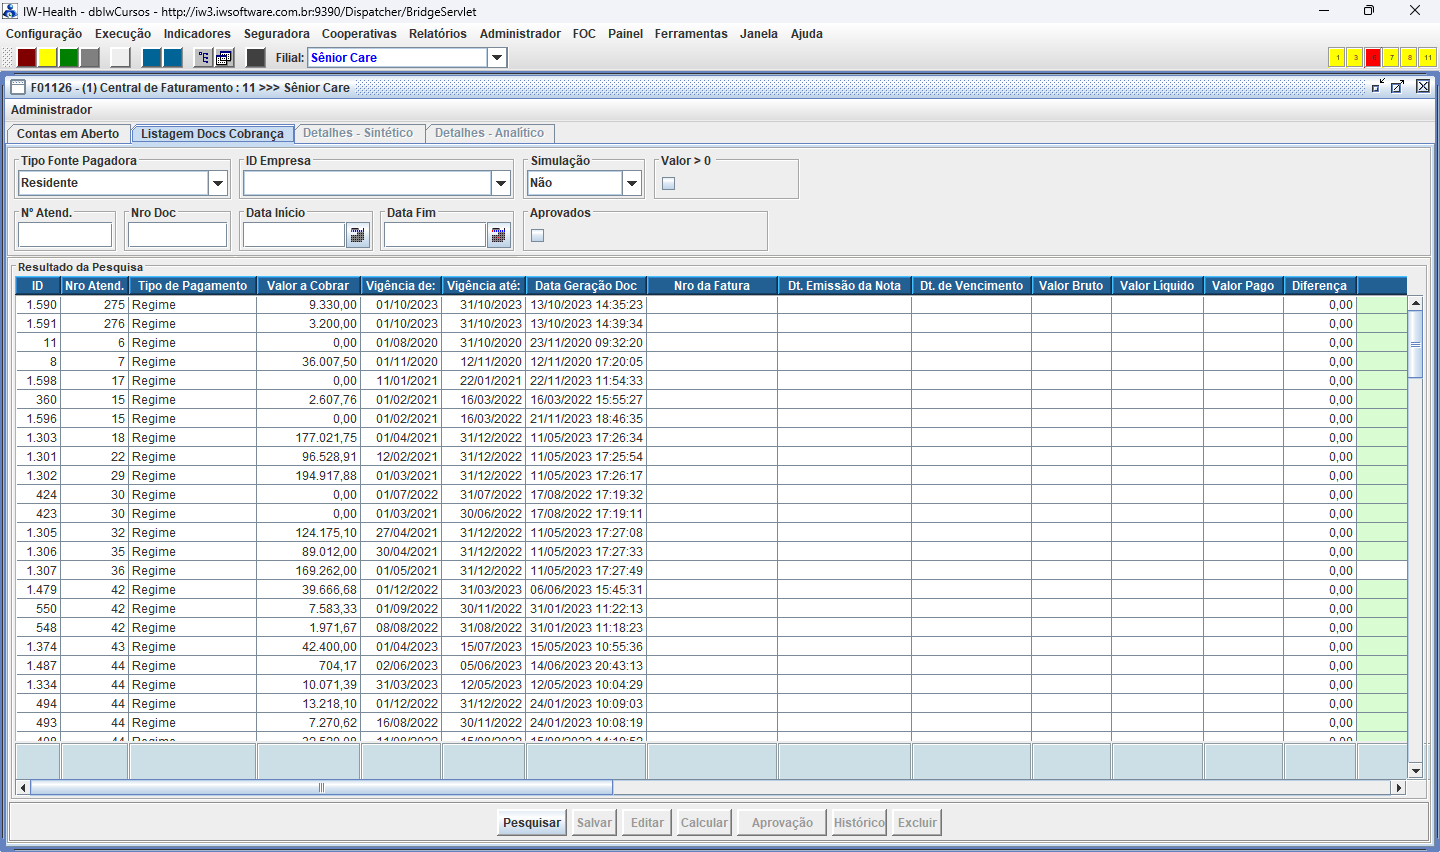Viewport: 1440px width, 852px height.
Task: Click the second blue toolbar square
Action: (x=173, y=58)
